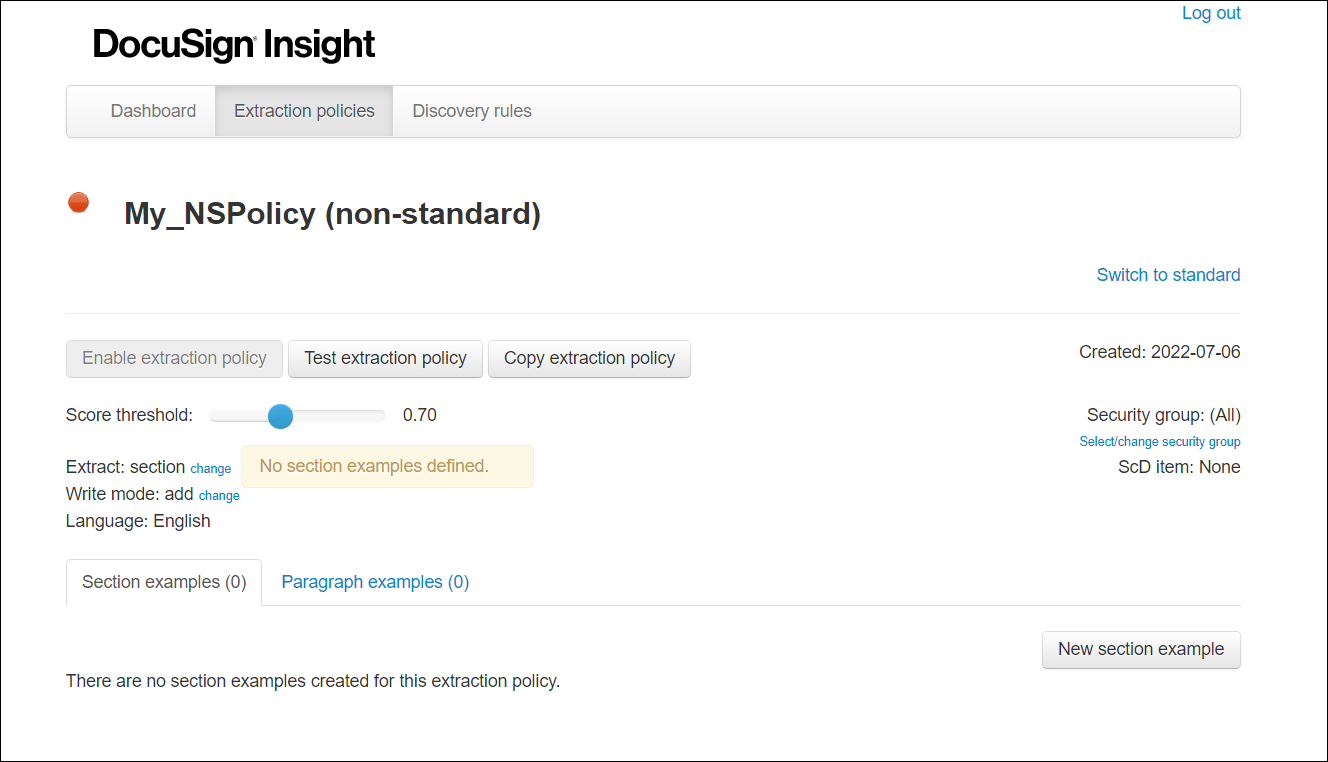Click the No section examples defined notice

pos(387,466)
